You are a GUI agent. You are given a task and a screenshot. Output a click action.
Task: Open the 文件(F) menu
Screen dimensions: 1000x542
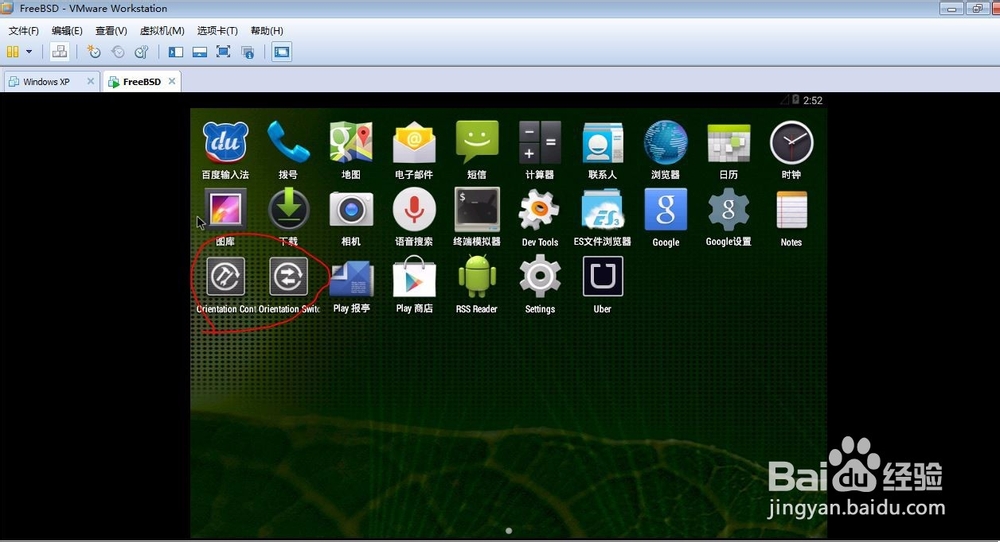click(x=24, y=31)
